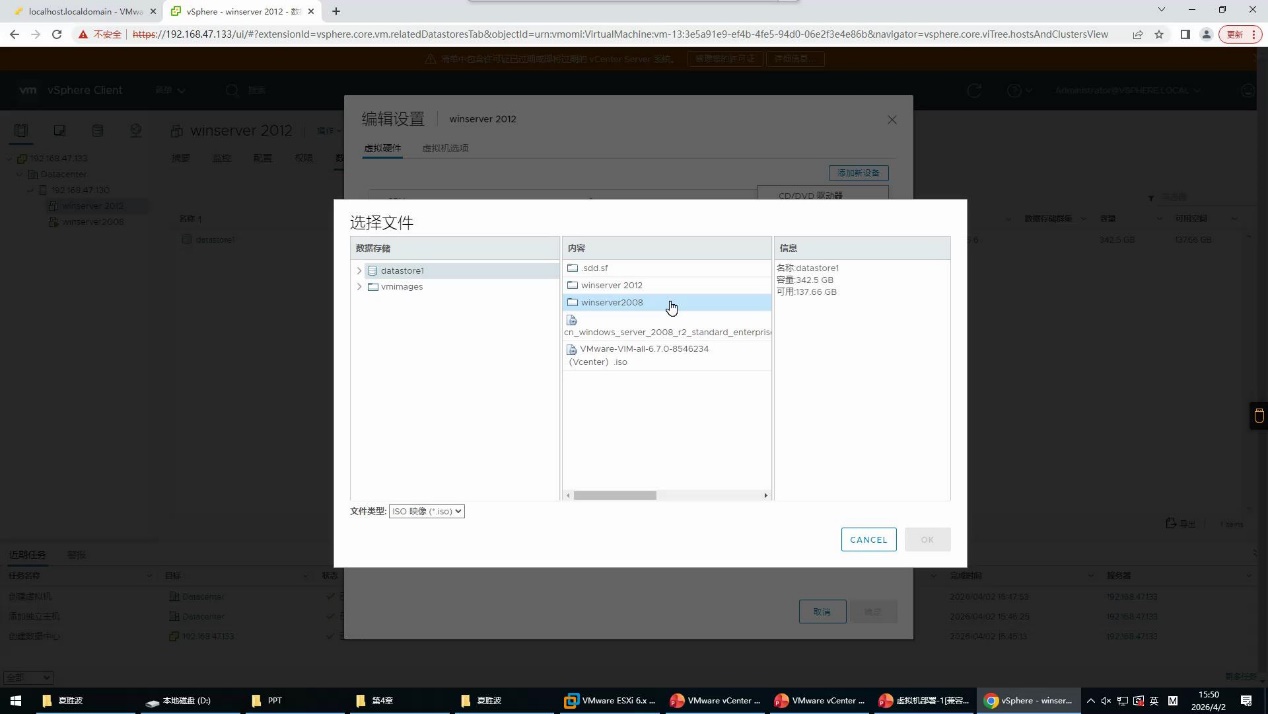Select the vmimages folder in the tree
The height and width of the screenshot is (714, 1268).
tap(401, 287)
